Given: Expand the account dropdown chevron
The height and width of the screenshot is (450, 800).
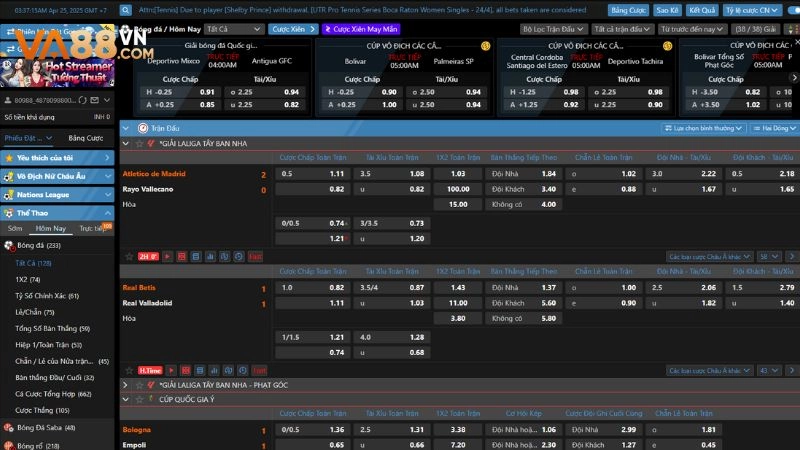Looking at the screenshot, I should tap(107, 100).
